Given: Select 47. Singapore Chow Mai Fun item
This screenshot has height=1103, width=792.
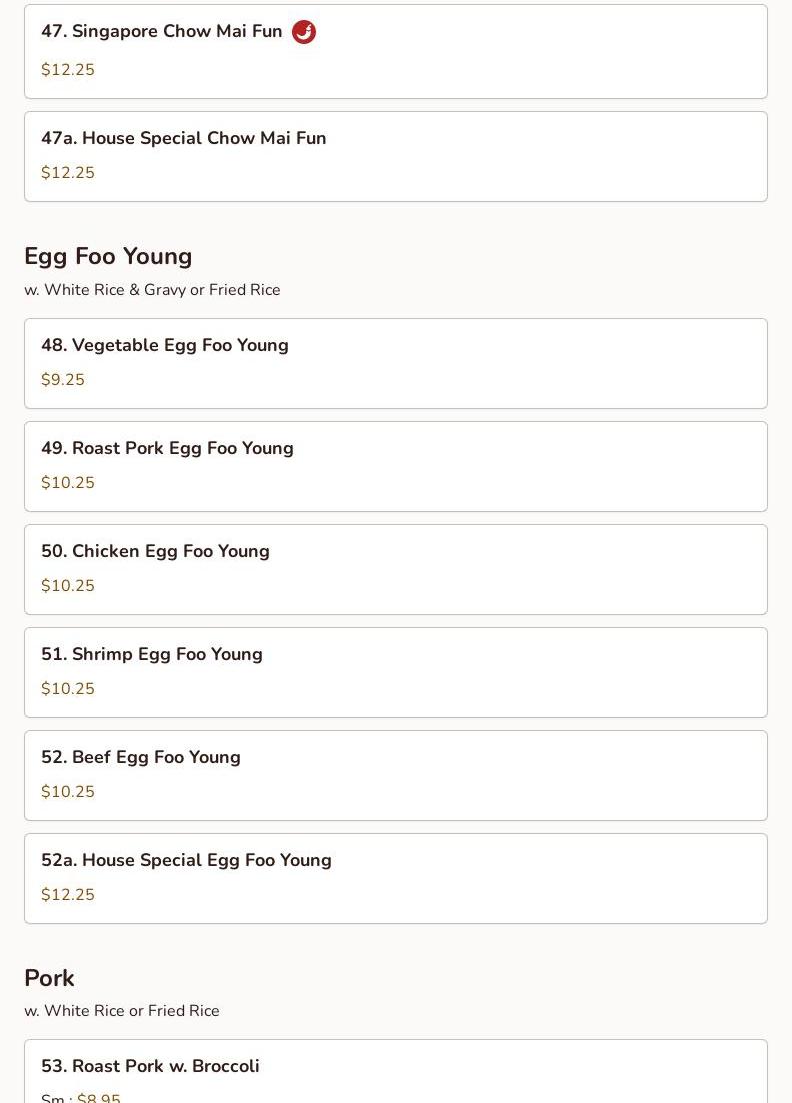Looking at the screenshot, I should click(161, 32).
